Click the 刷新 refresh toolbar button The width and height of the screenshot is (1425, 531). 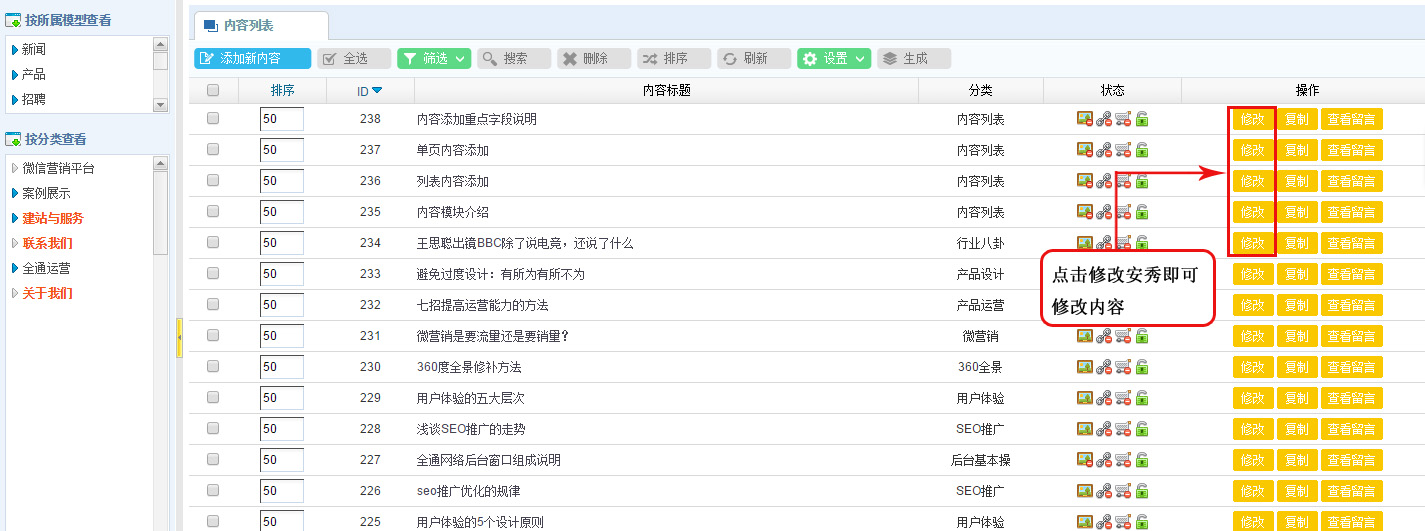pos(753,59)
